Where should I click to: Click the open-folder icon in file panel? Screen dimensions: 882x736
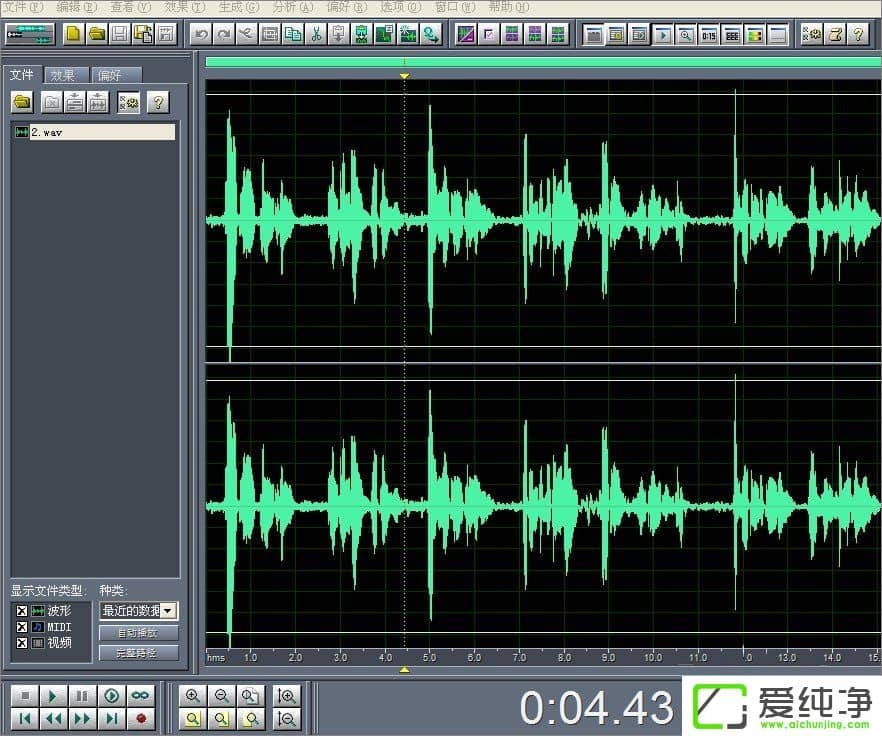click(x=22, y=102)
